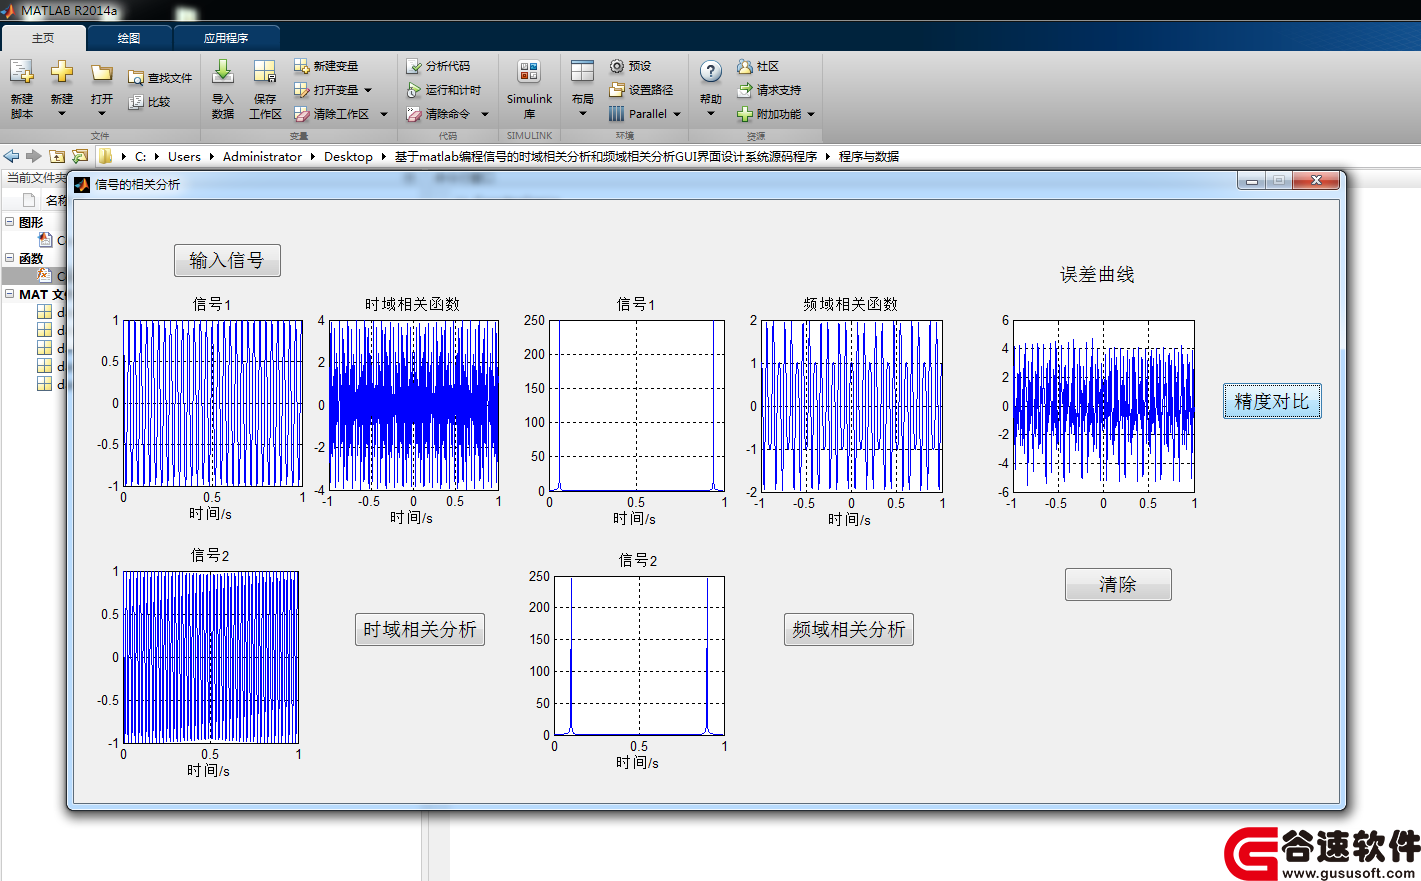Click Clear Workspace (清除工作区)
1421x881 pixels.
[x=332, y=114]
